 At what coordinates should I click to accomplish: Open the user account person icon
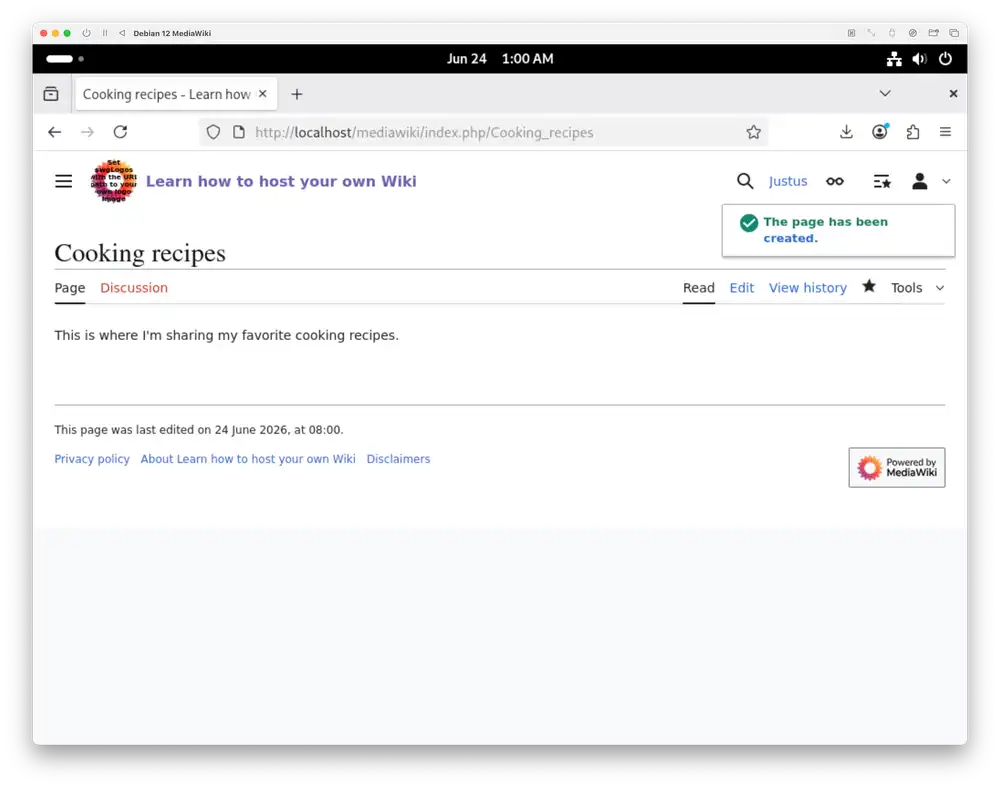[x=919, y=182]
